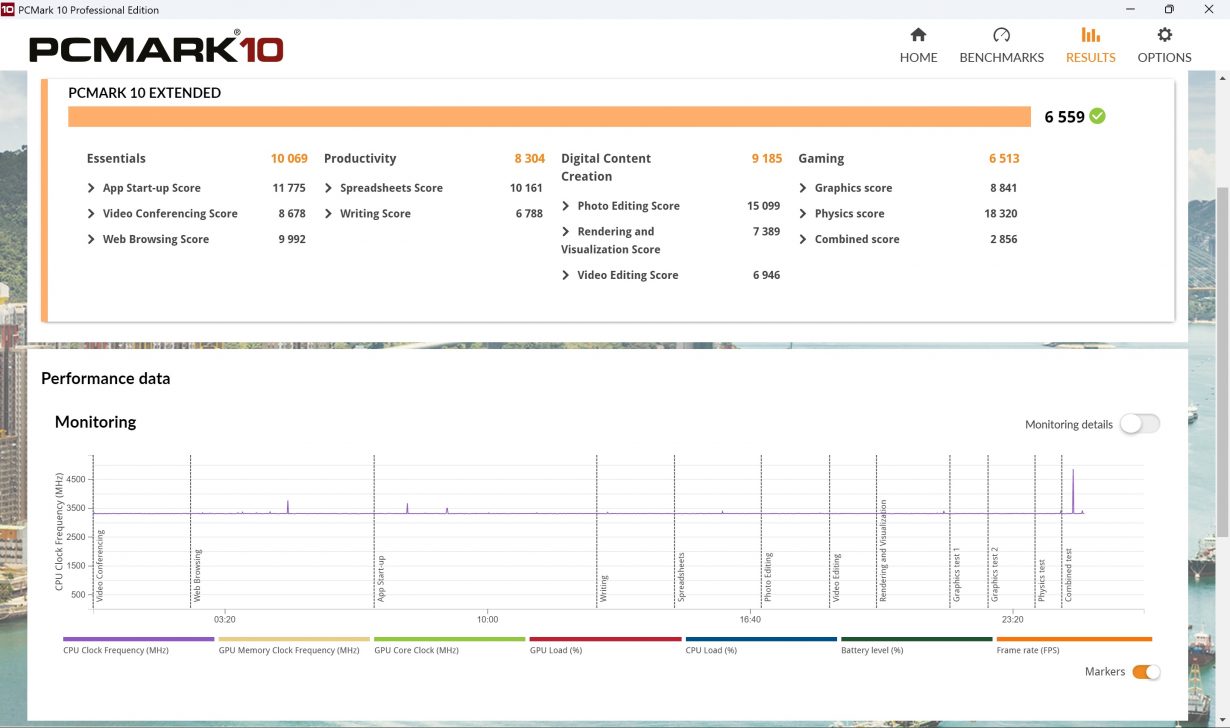Restore down the application window
The width and height of the screenshot is (1230, 728).
1168,9
